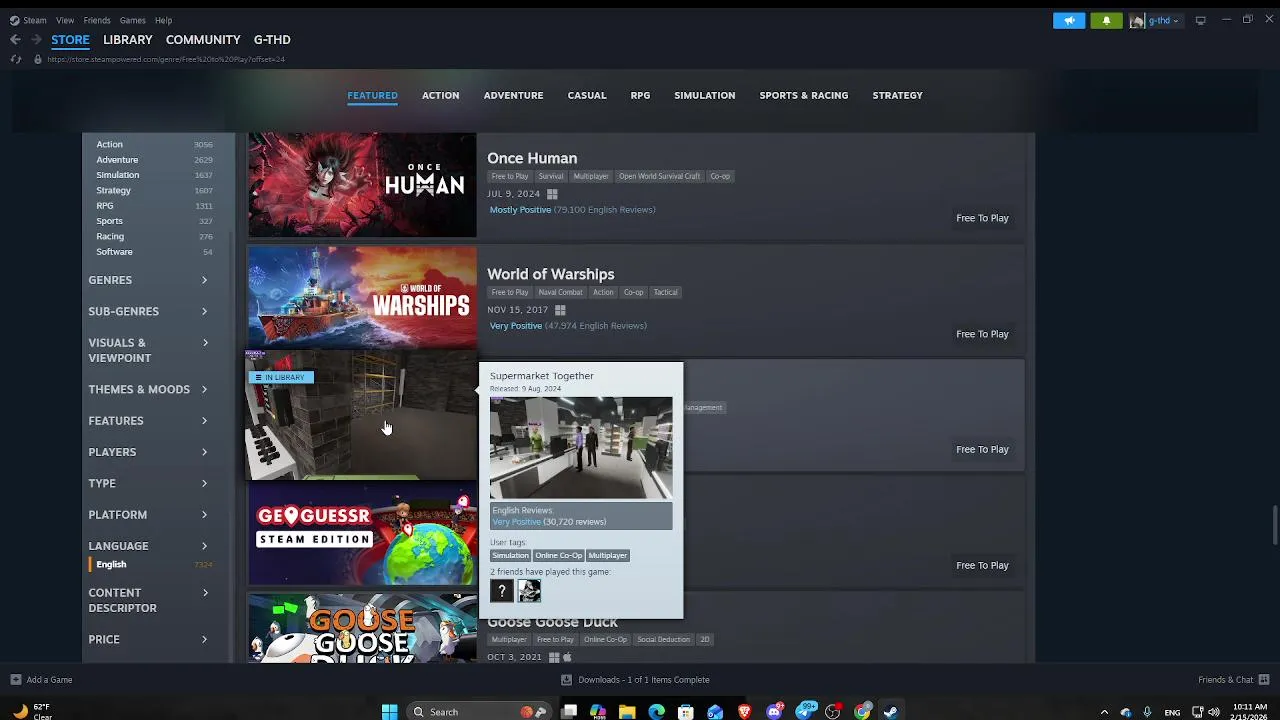Open Microsoft Store from the taskbar
The height and width of the screenshot is (720, 1280).
point(686,712)
